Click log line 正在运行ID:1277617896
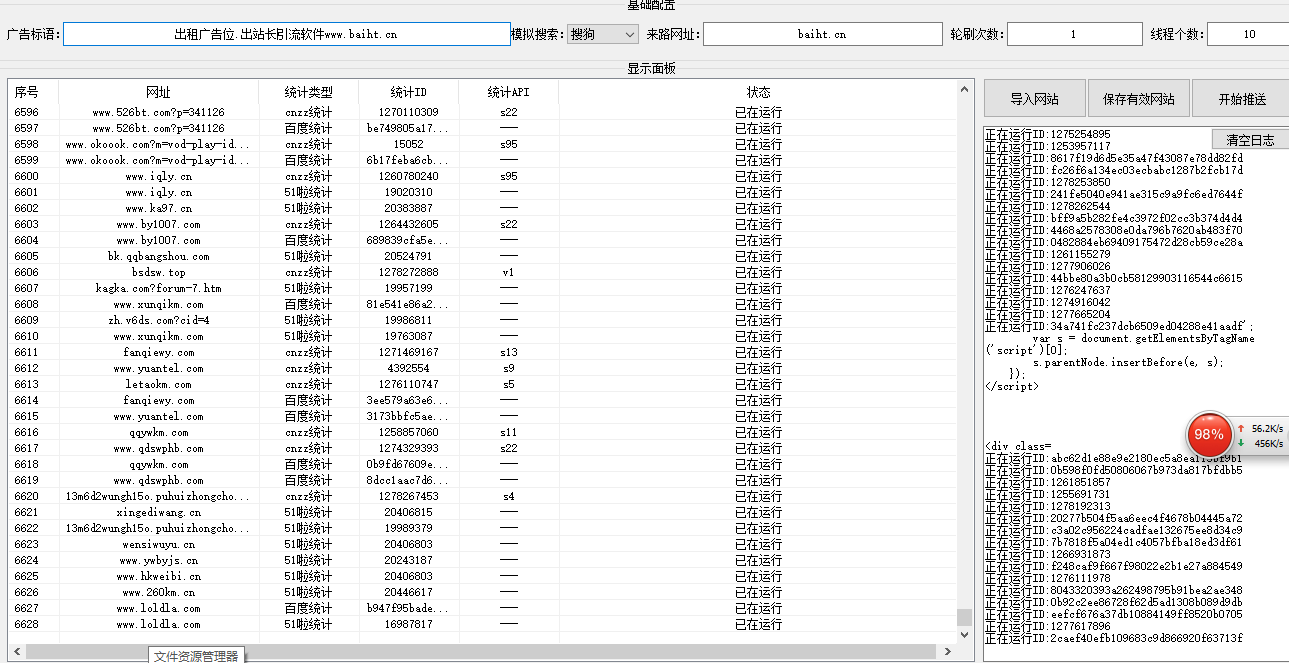Viewport: 1289px width, 663px height. click(1047, 626)
